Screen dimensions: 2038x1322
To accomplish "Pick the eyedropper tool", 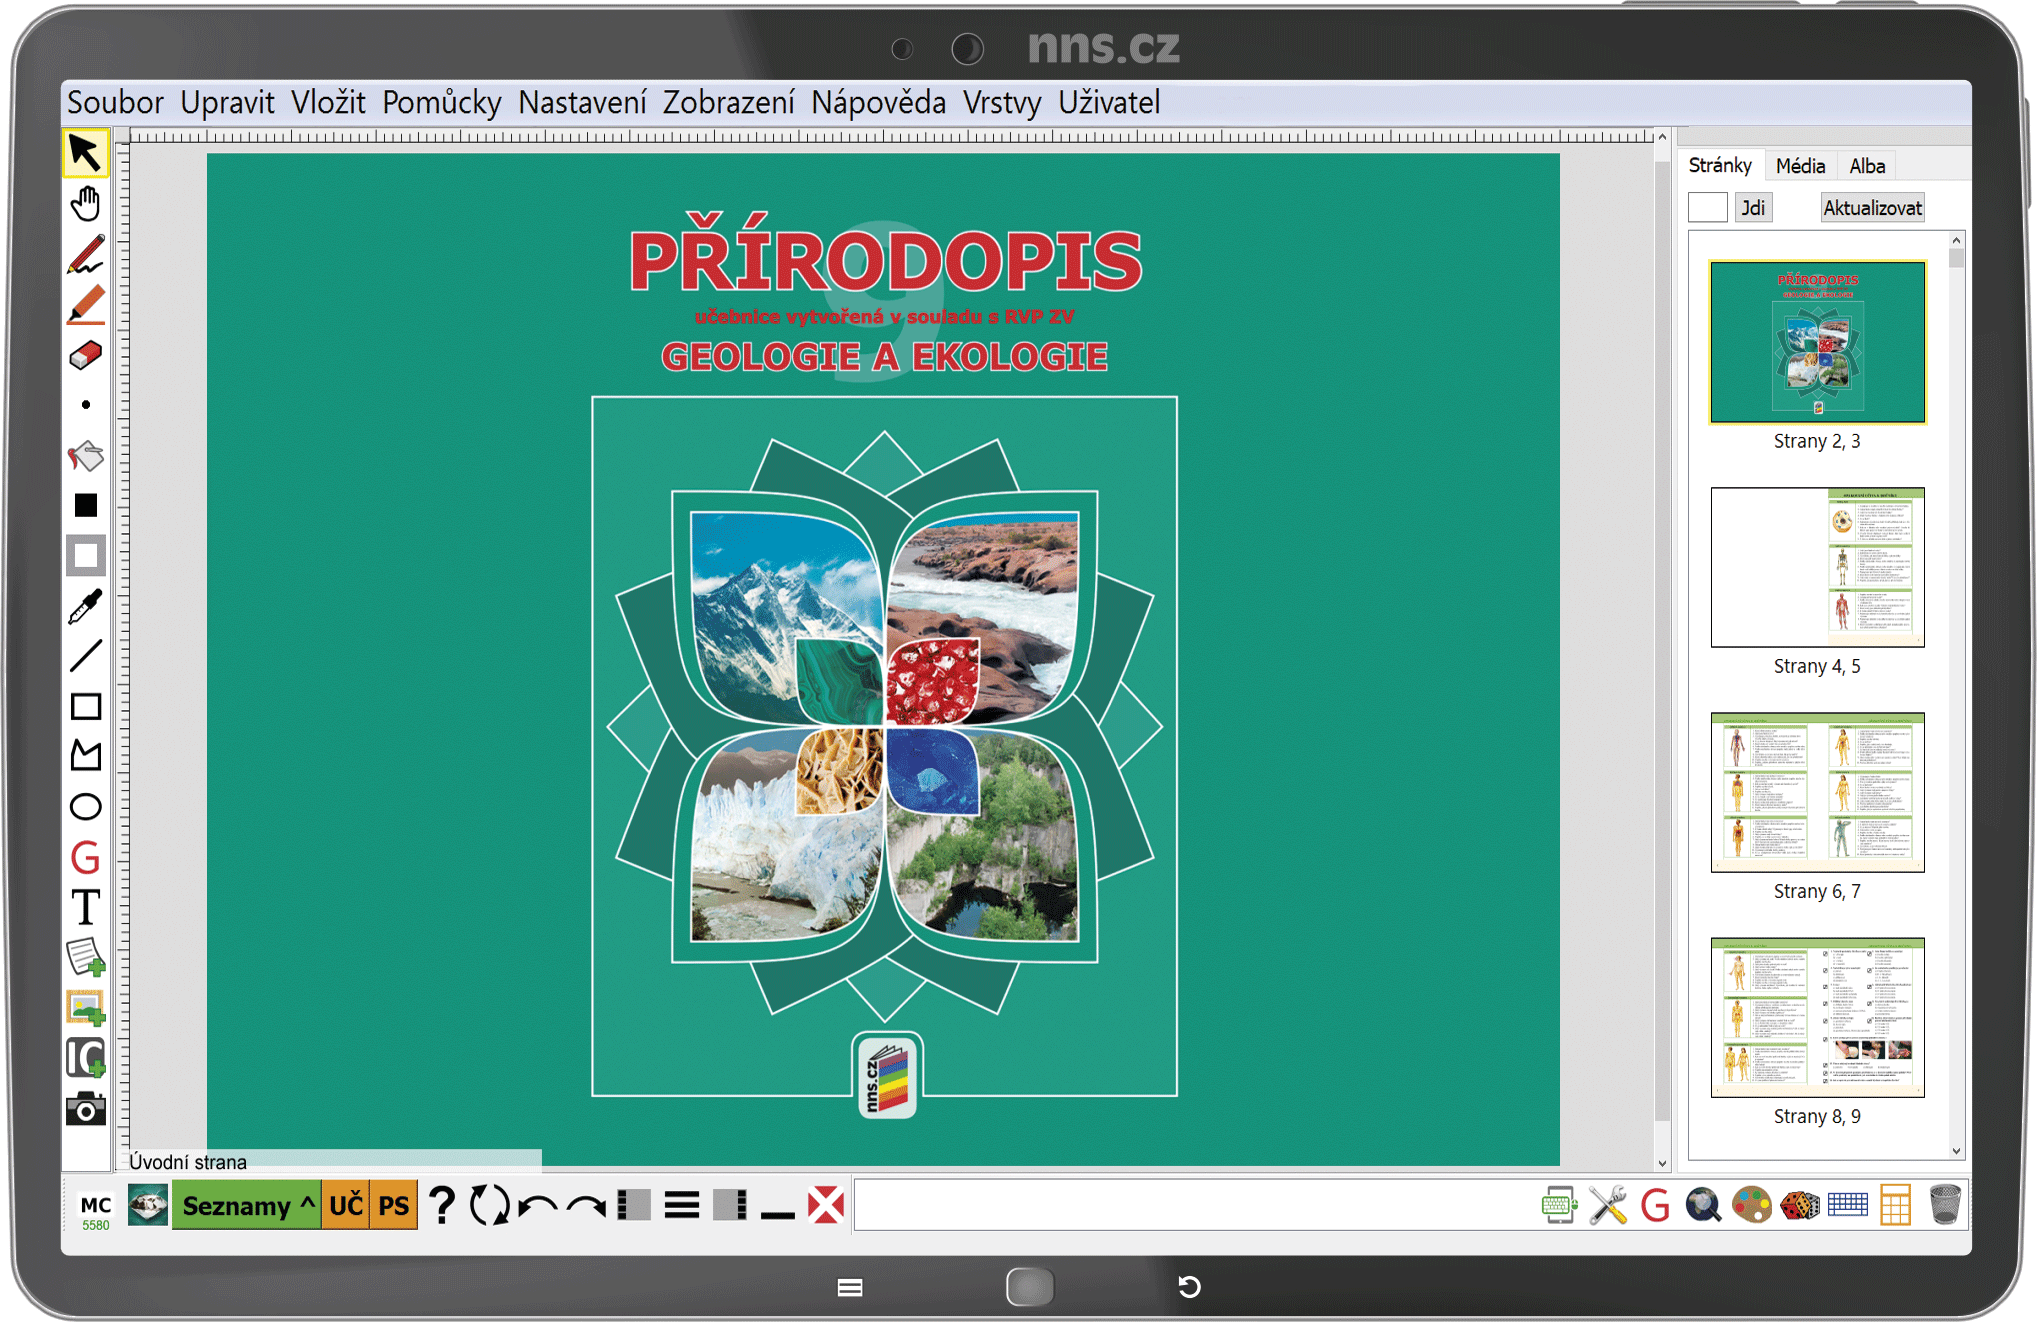I will 86,606.
